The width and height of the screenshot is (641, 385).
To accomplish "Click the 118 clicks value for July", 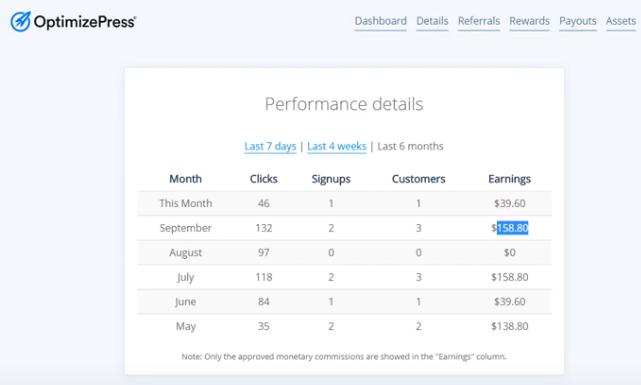I will click(264, 277).
